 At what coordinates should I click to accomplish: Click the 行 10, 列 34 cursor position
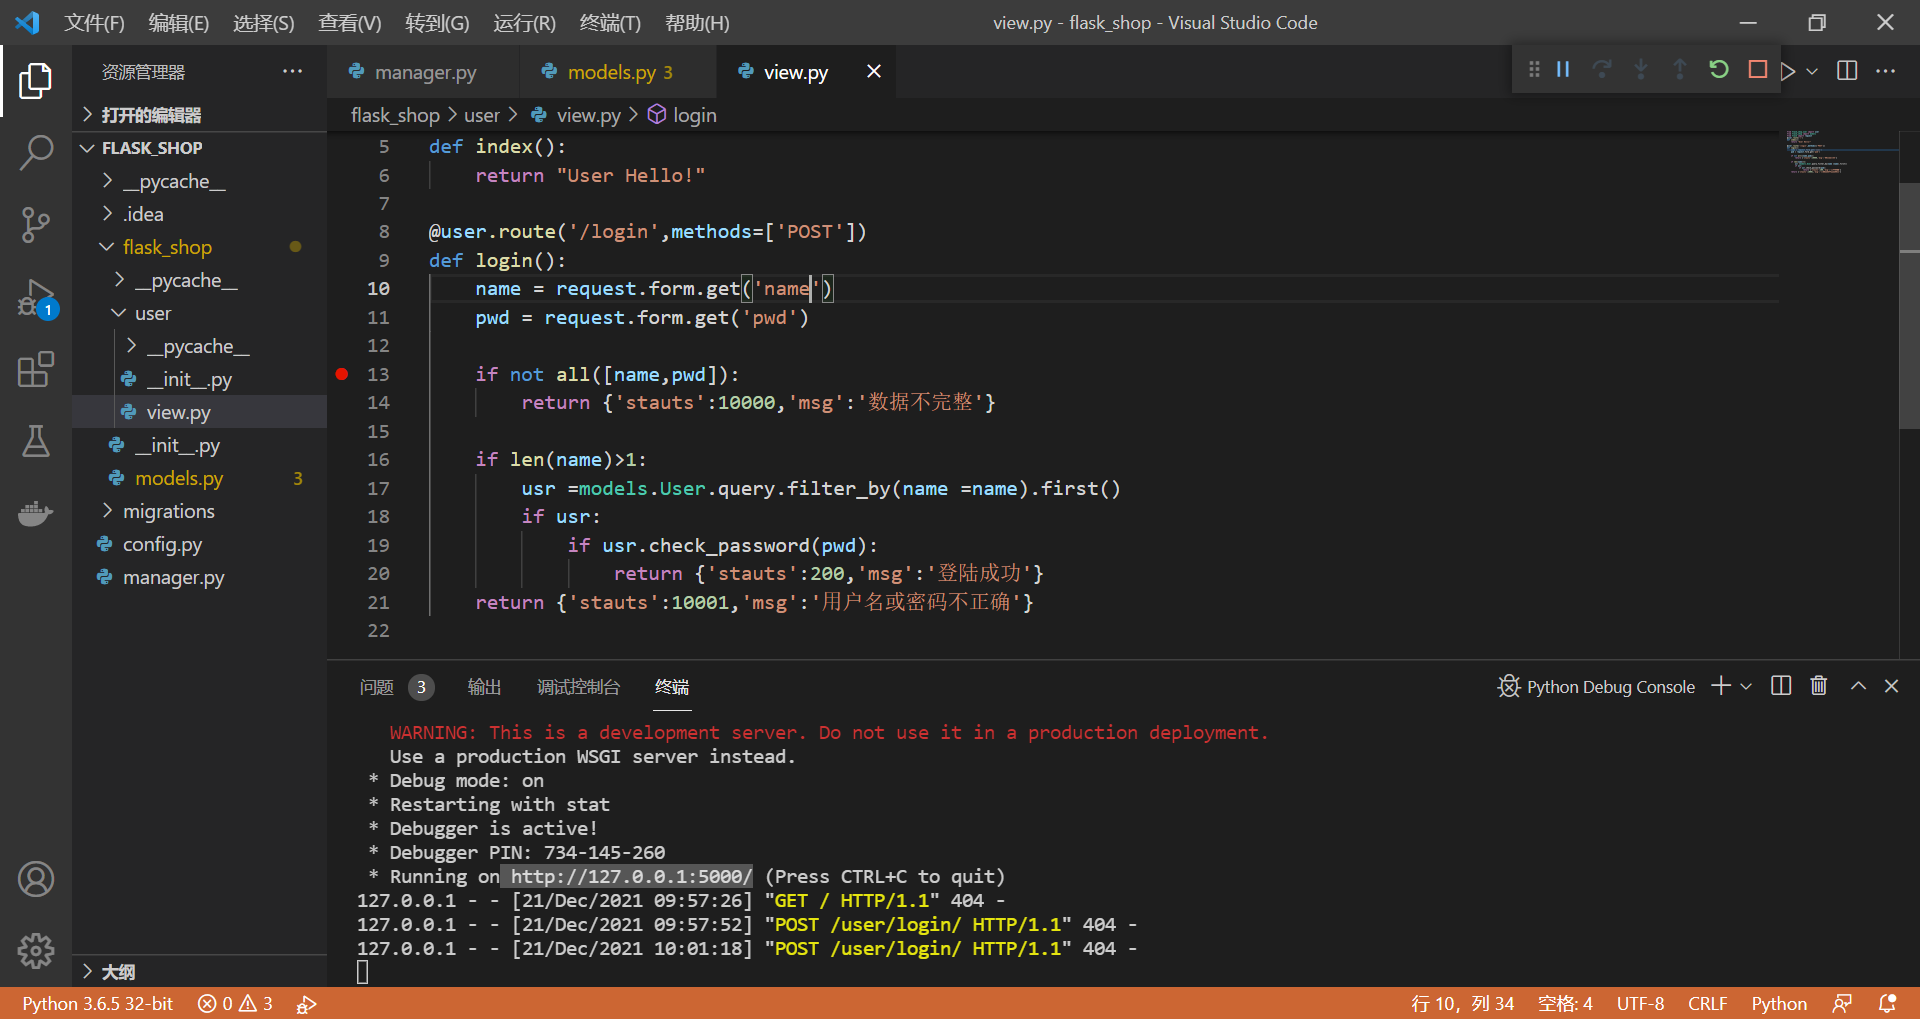[x=1462, y=1003]
